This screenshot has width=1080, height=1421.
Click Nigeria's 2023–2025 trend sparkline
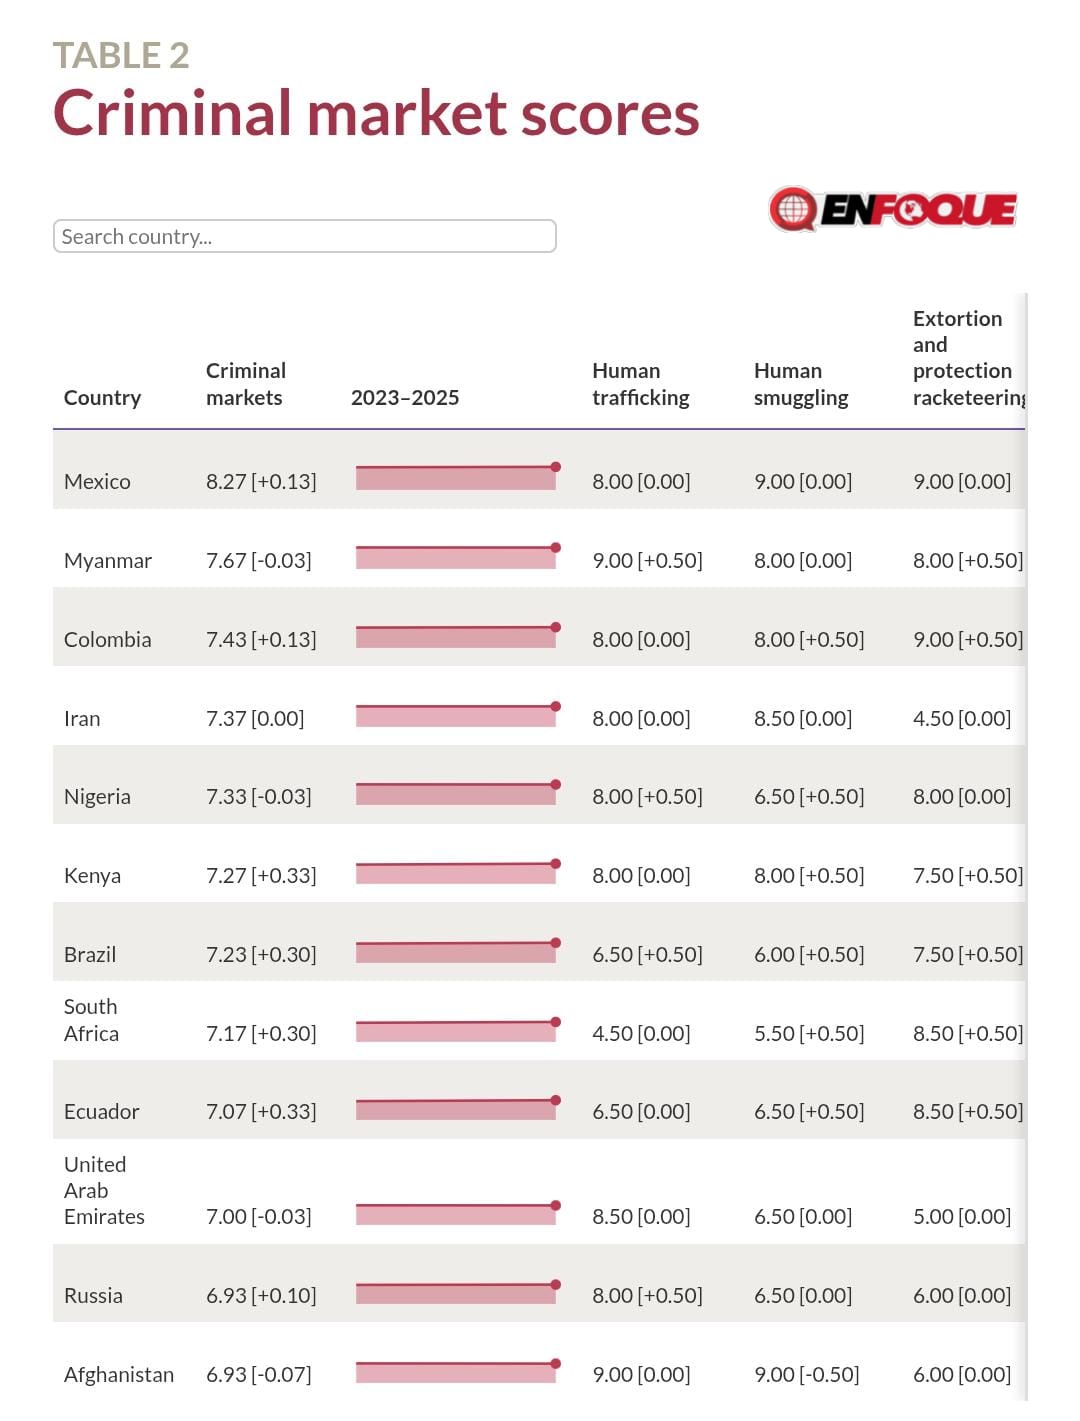point(455,794)
